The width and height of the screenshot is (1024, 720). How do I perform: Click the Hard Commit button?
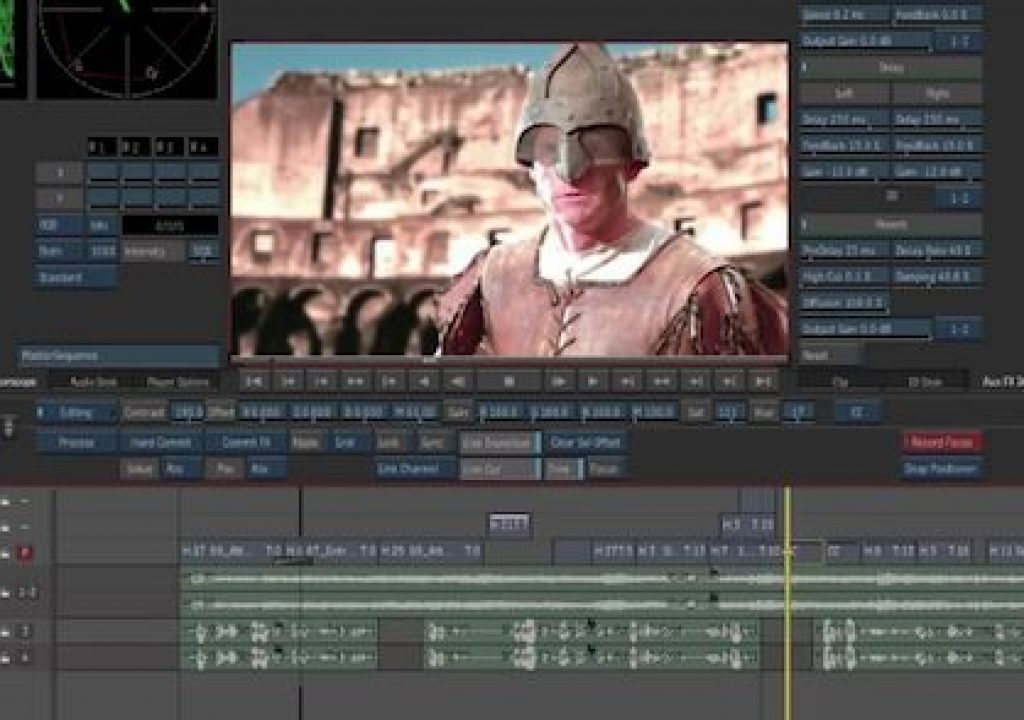pyautogui.click(x=161, y=442)
